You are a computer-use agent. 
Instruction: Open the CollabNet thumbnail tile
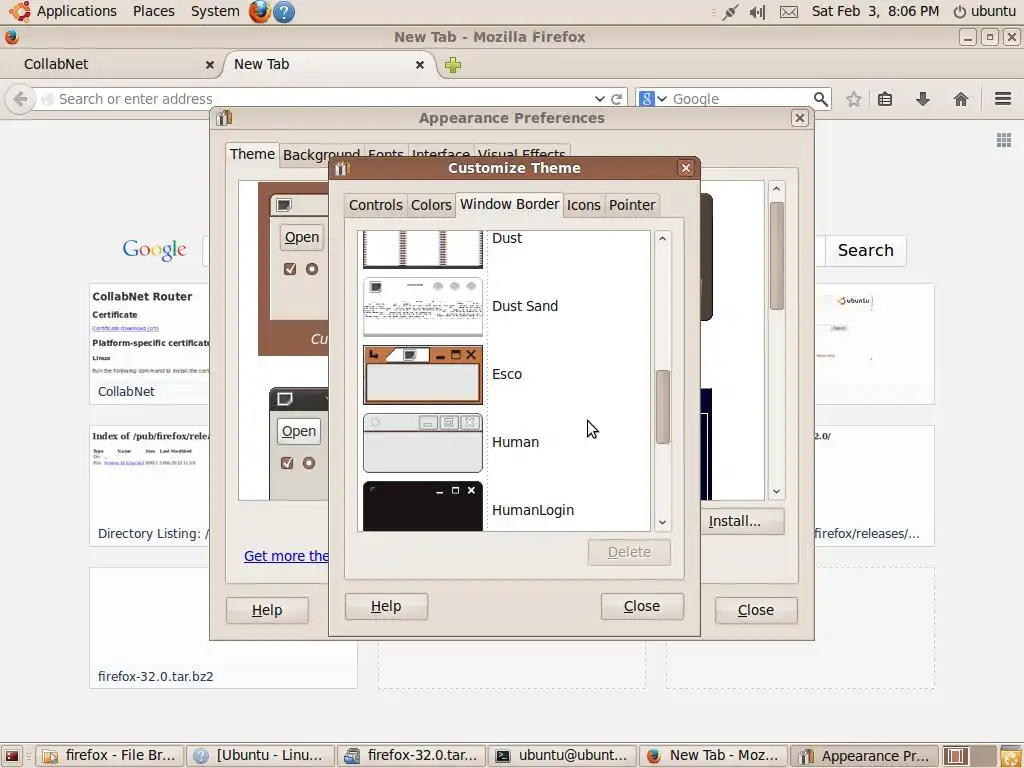[150, 344]
